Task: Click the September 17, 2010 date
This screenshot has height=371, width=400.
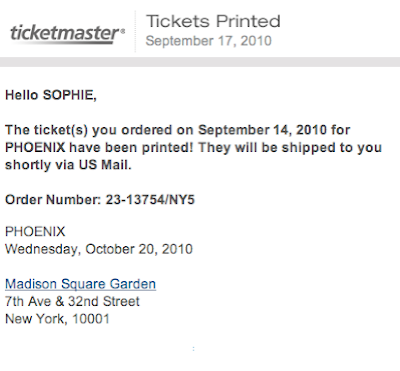Action: point(209,41)
